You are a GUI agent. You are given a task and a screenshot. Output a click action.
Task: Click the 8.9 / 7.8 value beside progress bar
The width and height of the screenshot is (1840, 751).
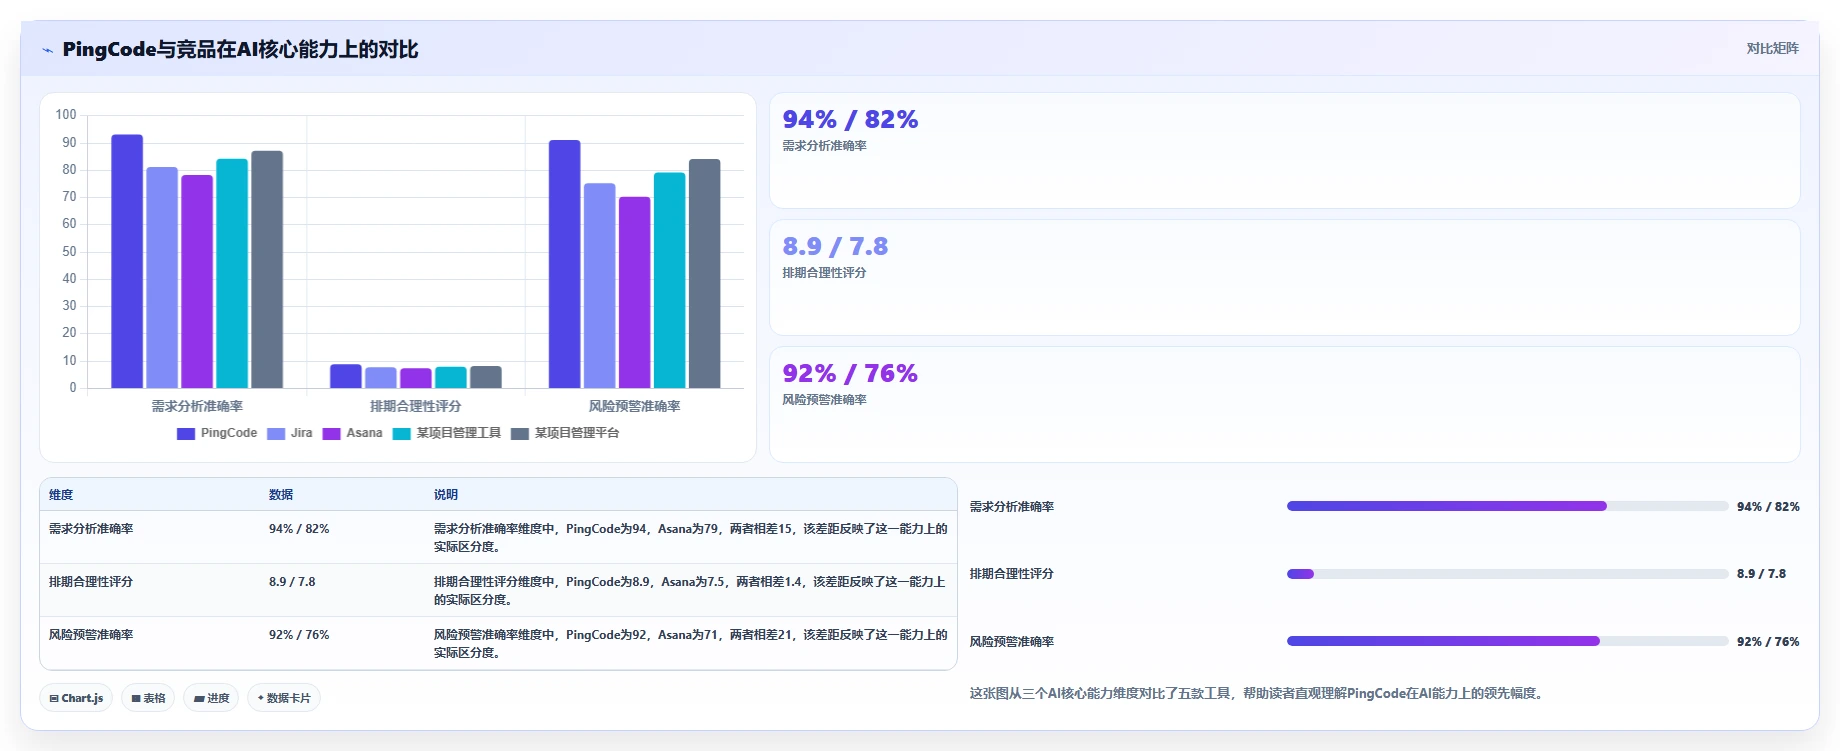1761,574
